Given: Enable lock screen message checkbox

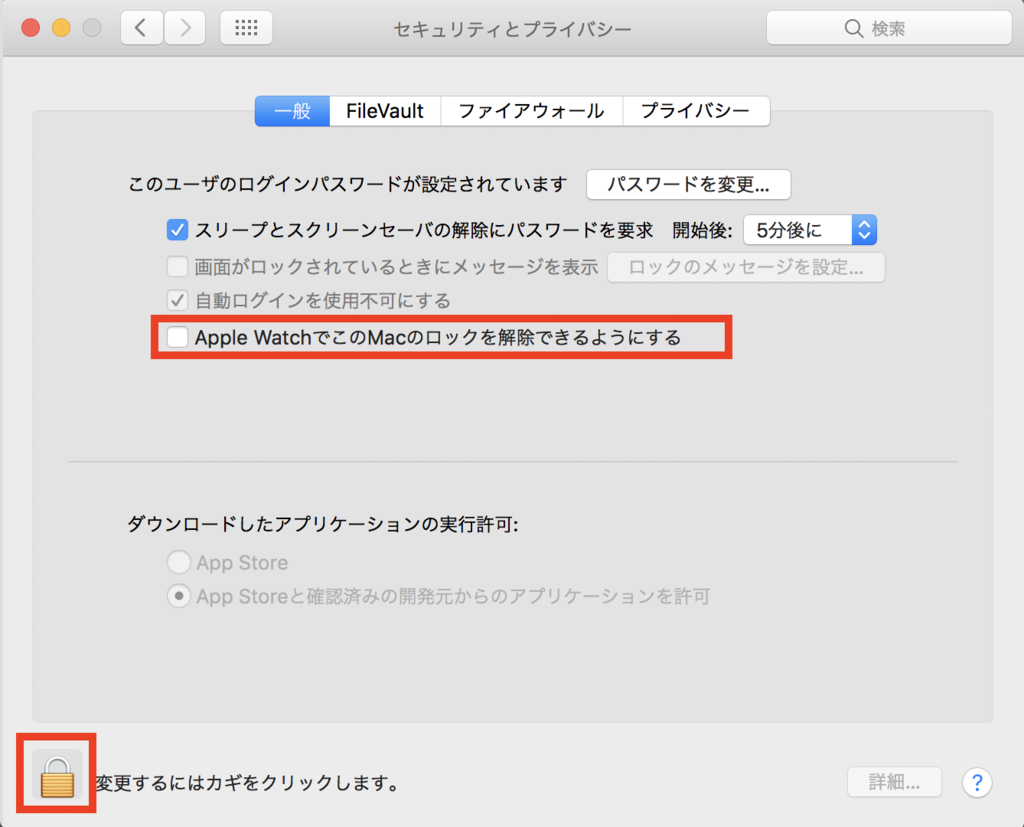Looking at the screenshot, I should [x=177, y=267].
